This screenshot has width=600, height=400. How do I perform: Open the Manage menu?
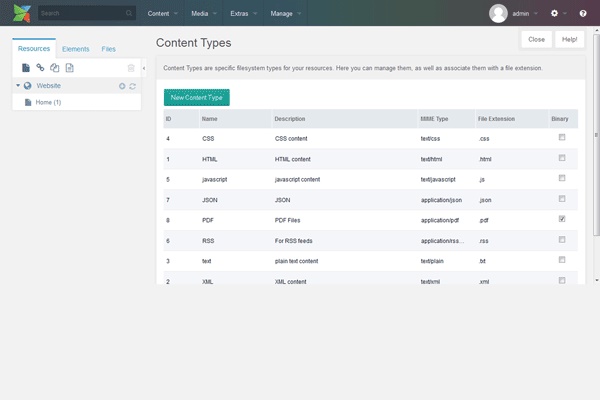point(286,13)
